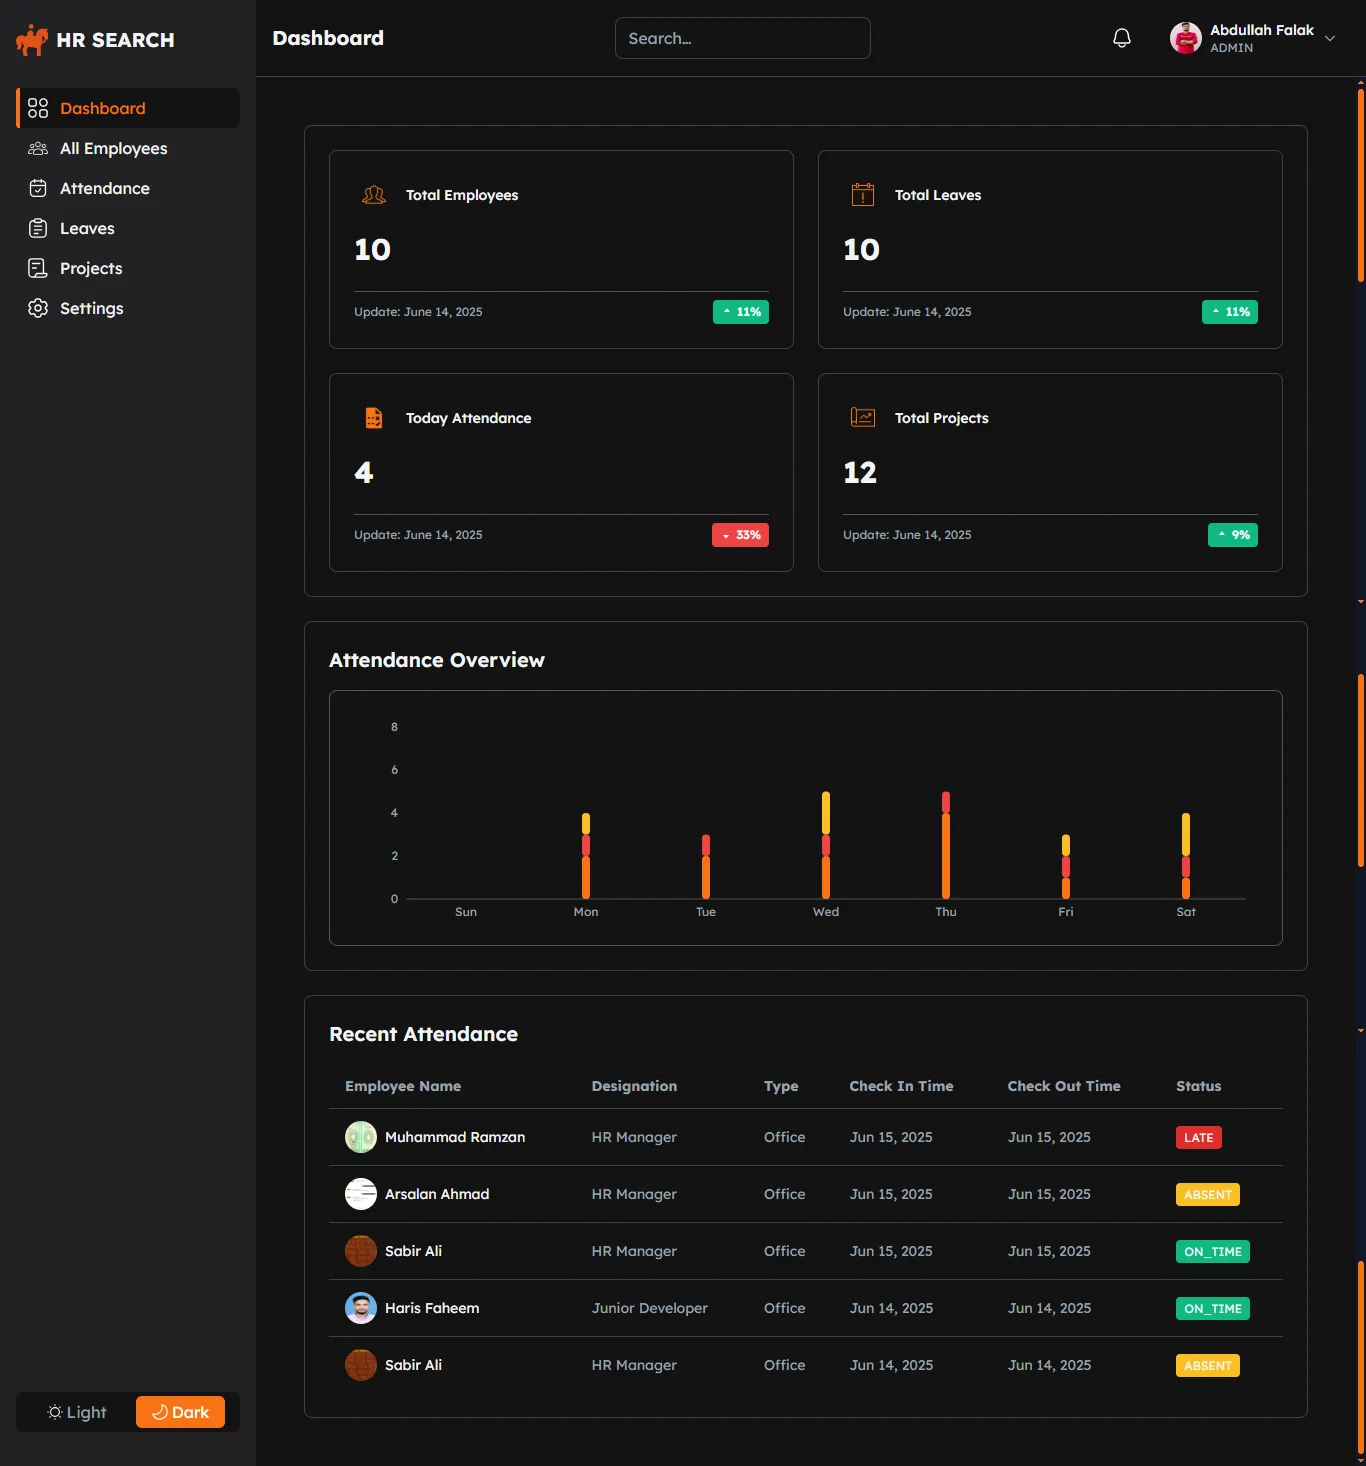The height and width of the screenshot is (1466, 1366).
Task: Click inside the Search input field
Action: pos(742,38)
